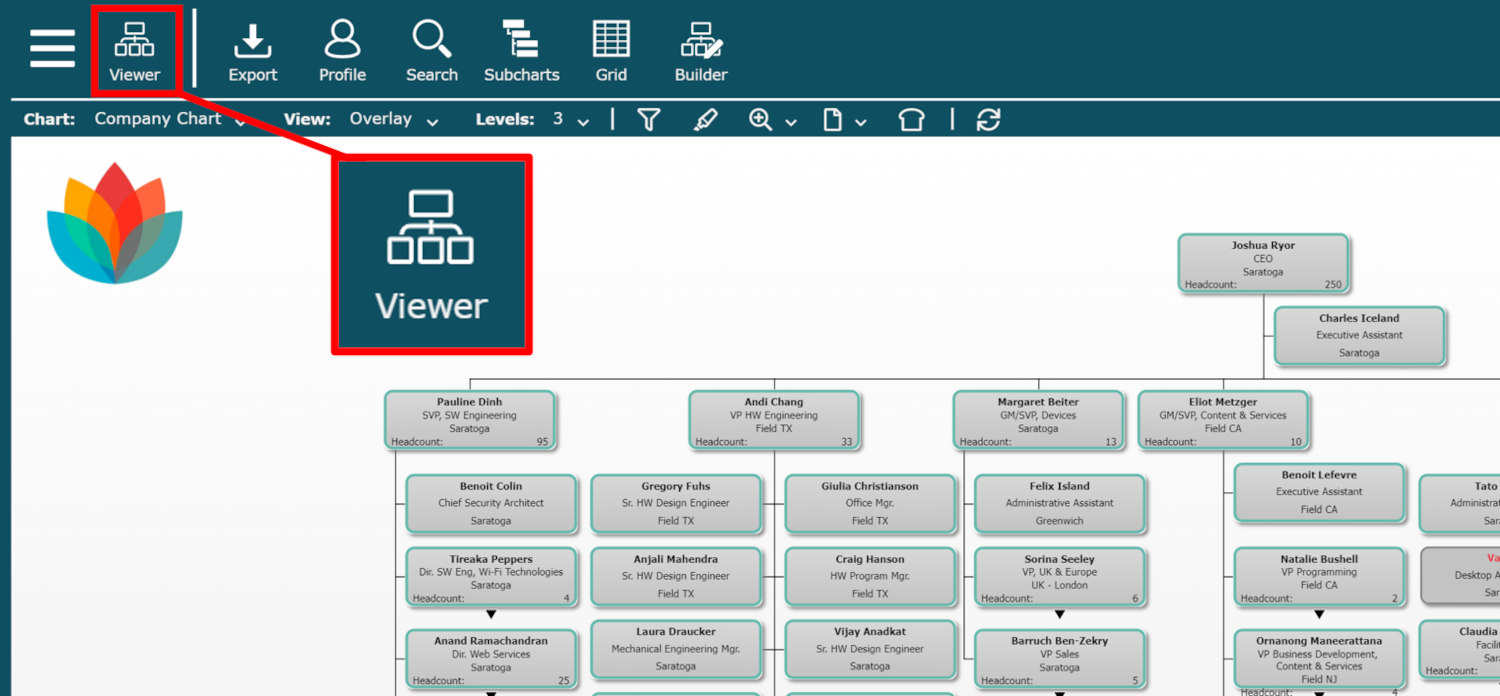Expand the page options chevron
This screenshot has height=696, width=1500.
[x=860, y=122]
